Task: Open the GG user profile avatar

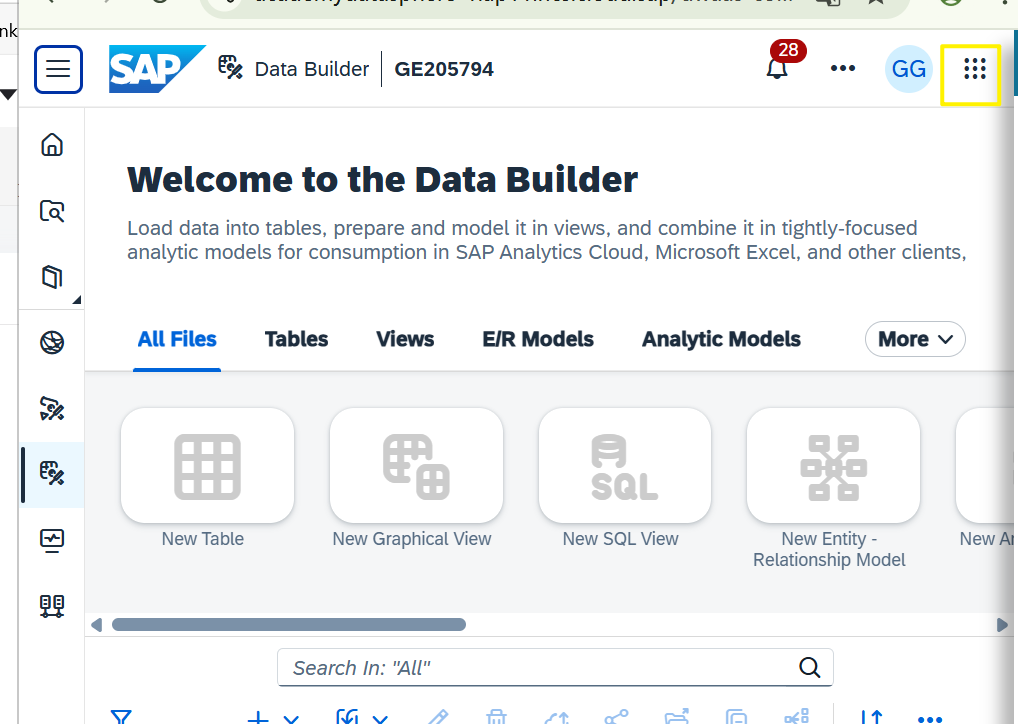Action: [x=908, y=69]
